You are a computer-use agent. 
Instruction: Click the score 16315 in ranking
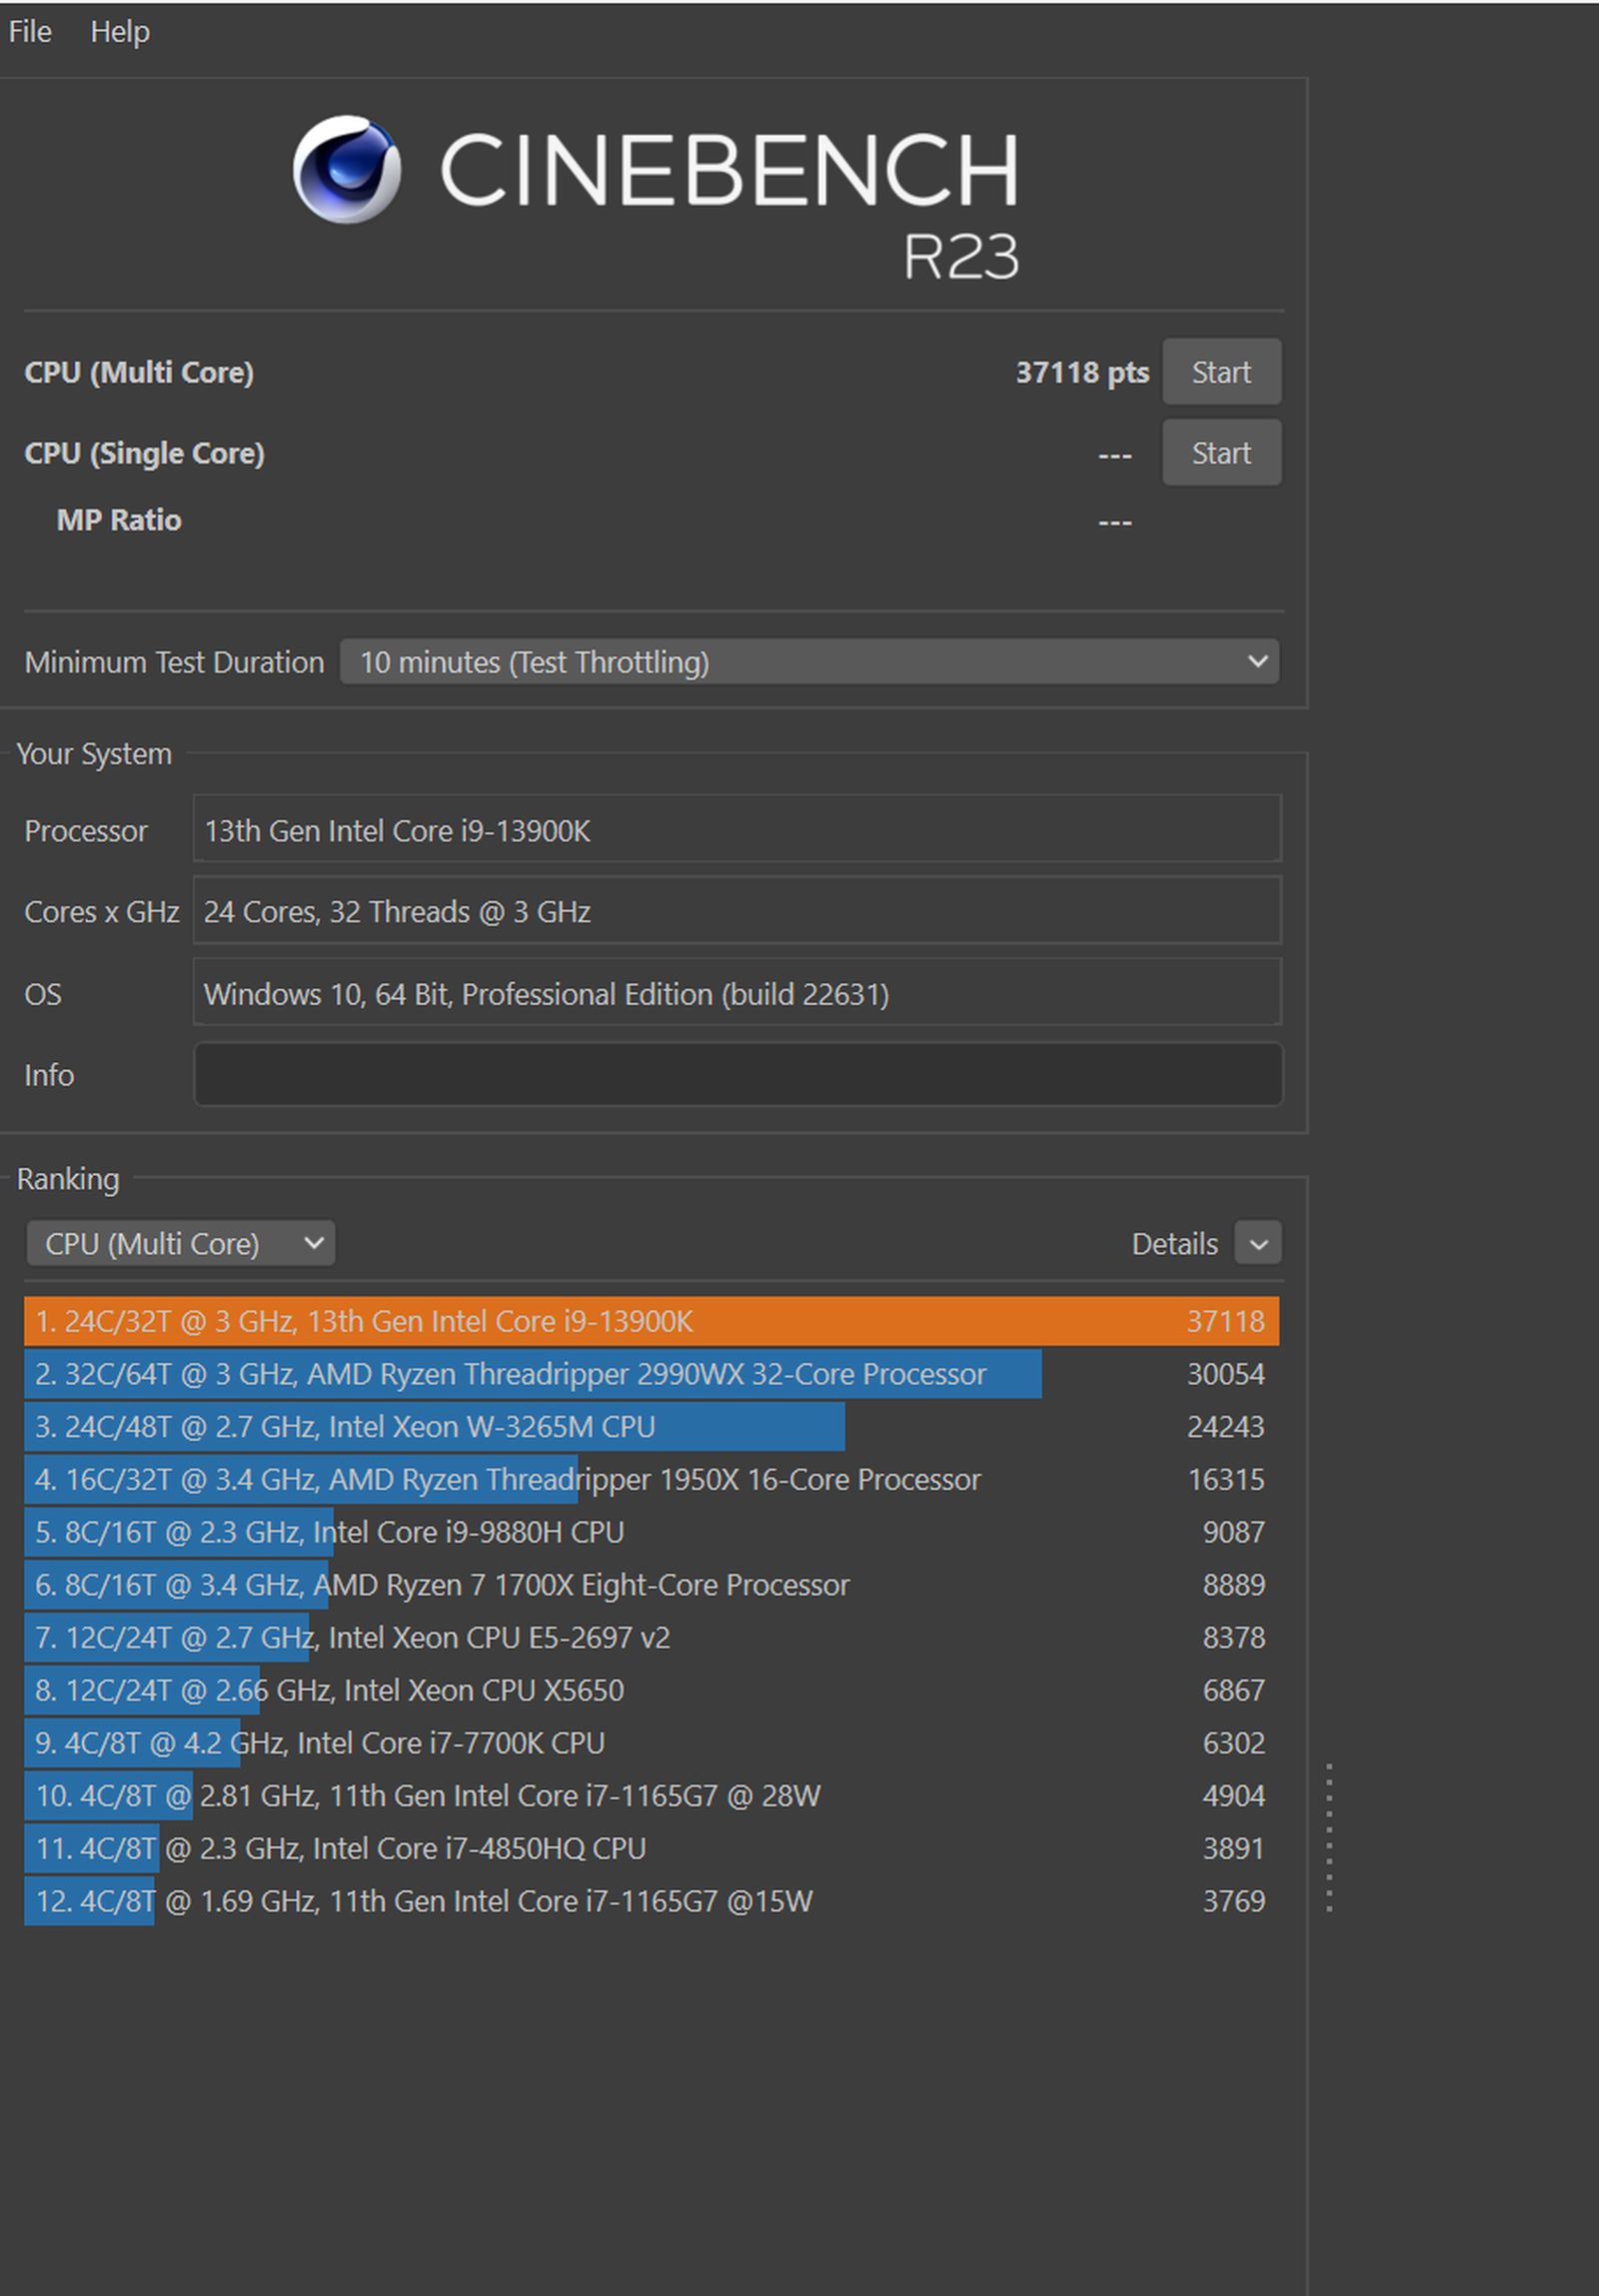click(1226, 1480)
